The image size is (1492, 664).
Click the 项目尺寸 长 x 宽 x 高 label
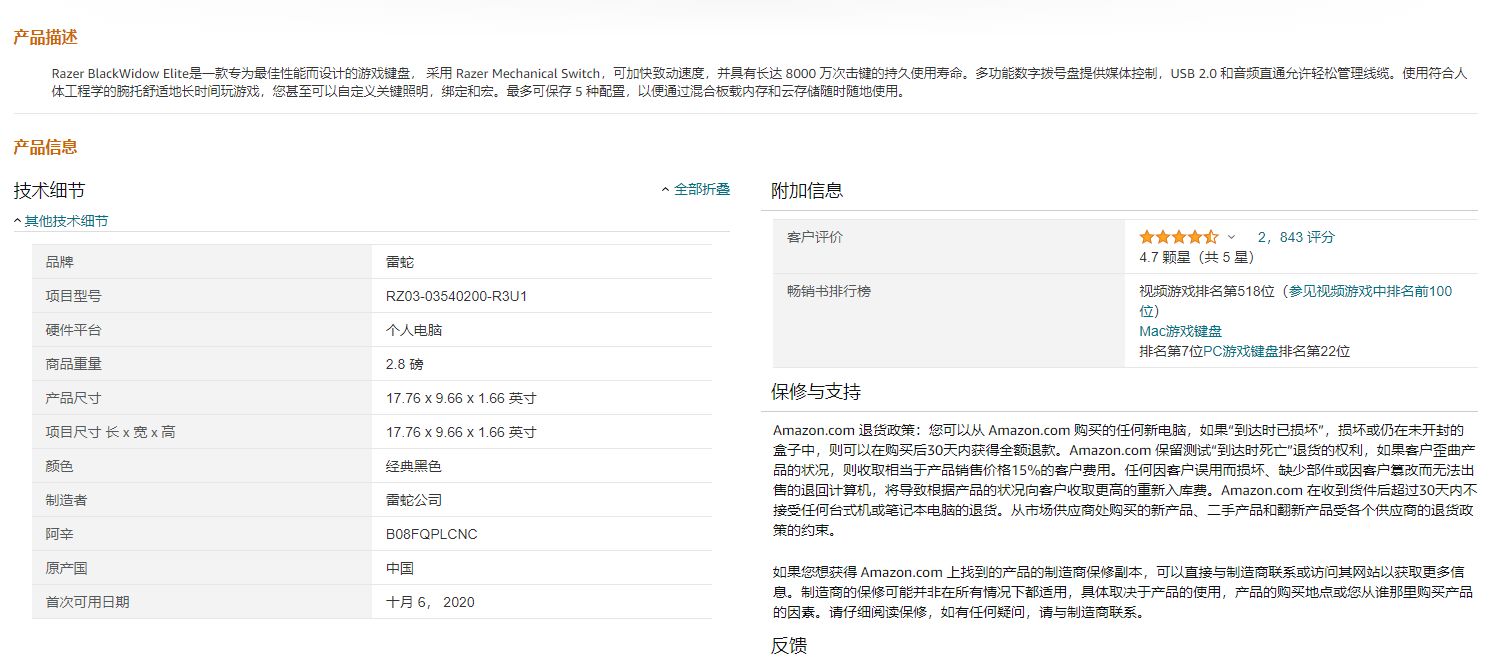point(111,432)
